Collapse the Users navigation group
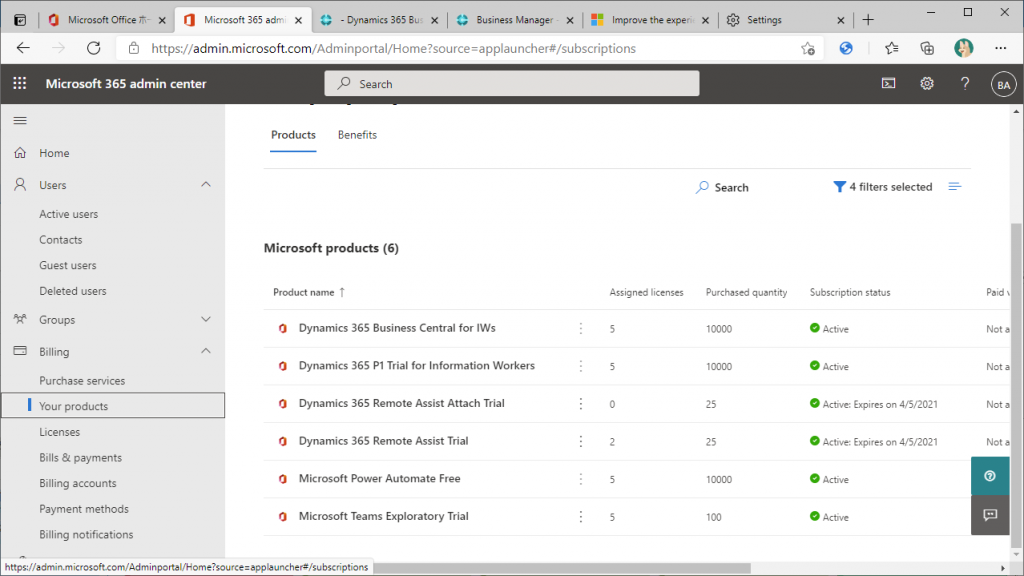The width and height of the screenshot is (1024, 576). (x=206, y=185)
